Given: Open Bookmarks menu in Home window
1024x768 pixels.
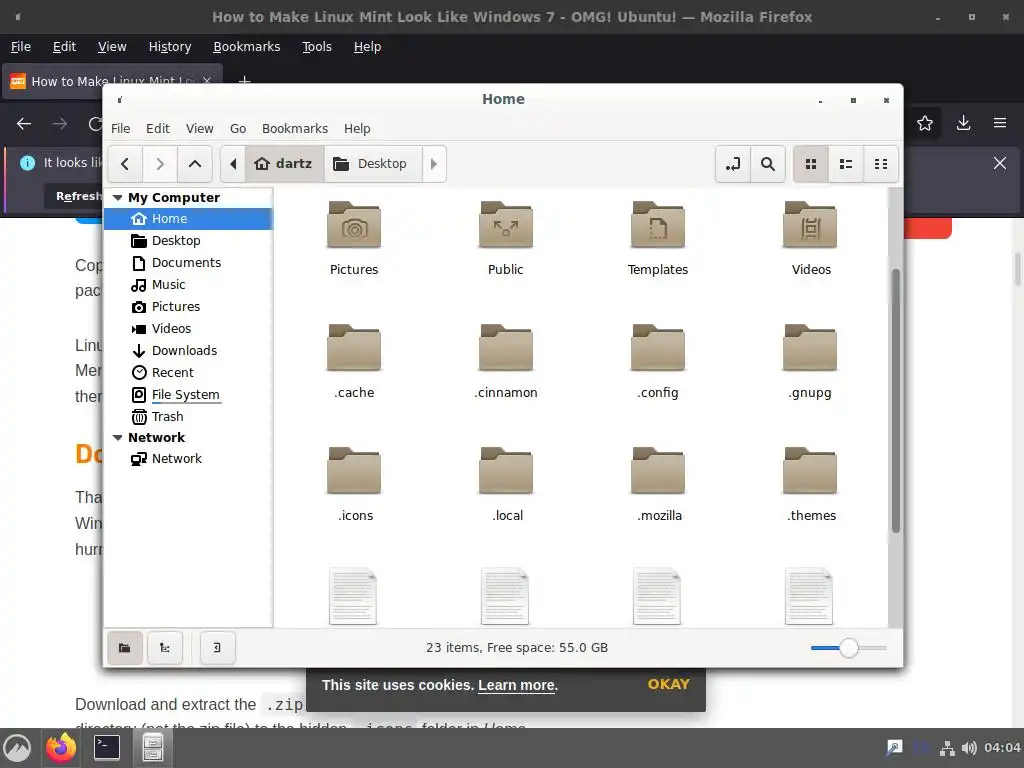Looking at the screenshot, I should (295, 129).
